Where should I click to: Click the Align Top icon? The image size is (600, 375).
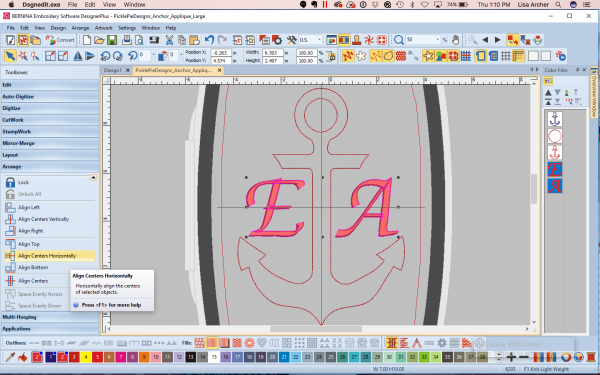[10, 244]
